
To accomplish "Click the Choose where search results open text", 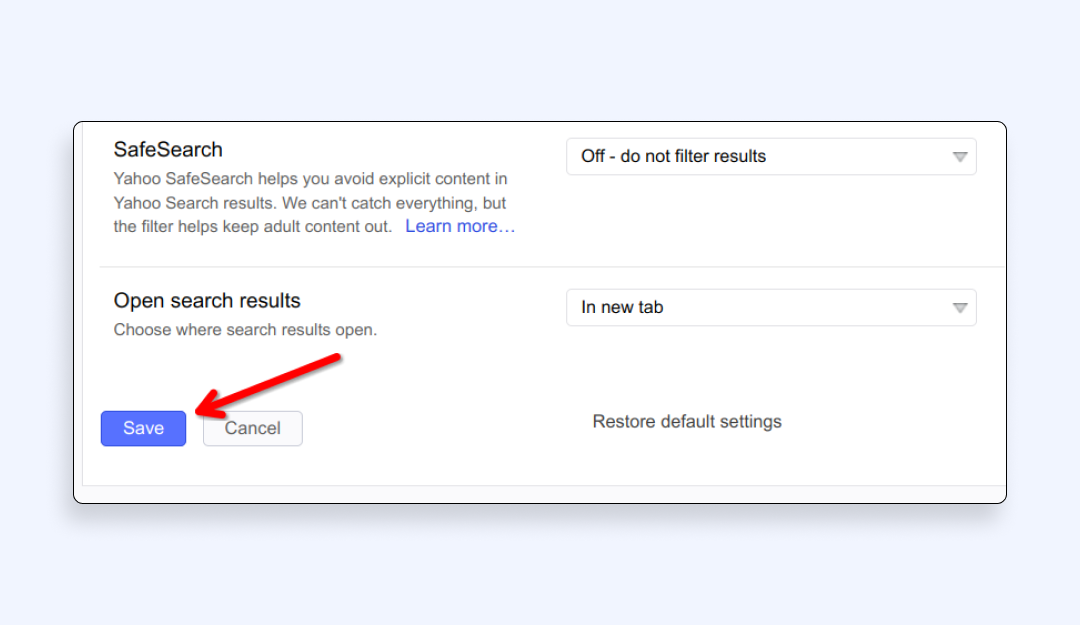I will [245, 329].
